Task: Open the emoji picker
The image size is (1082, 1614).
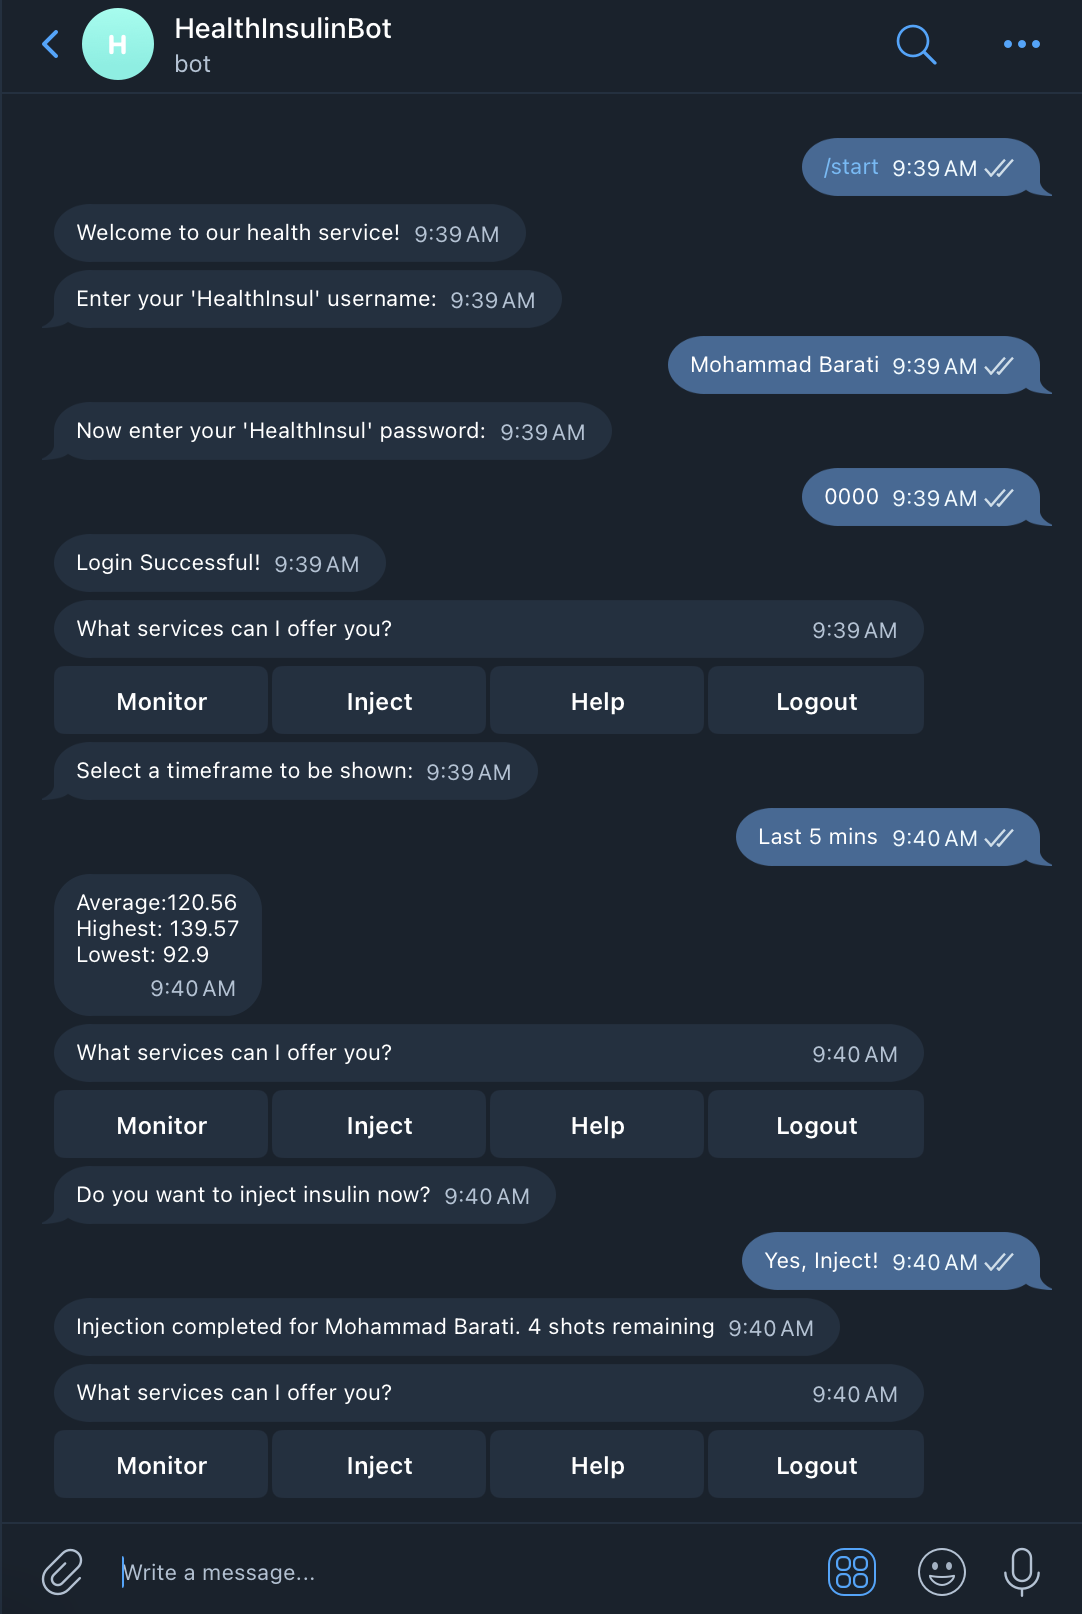Action: click(x=942, y=1571)
